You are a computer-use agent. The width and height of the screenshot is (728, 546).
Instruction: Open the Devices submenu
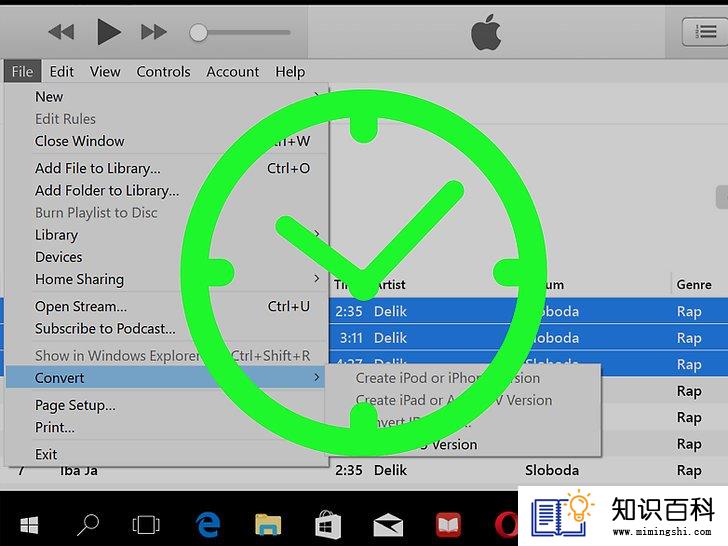[167, 257]
